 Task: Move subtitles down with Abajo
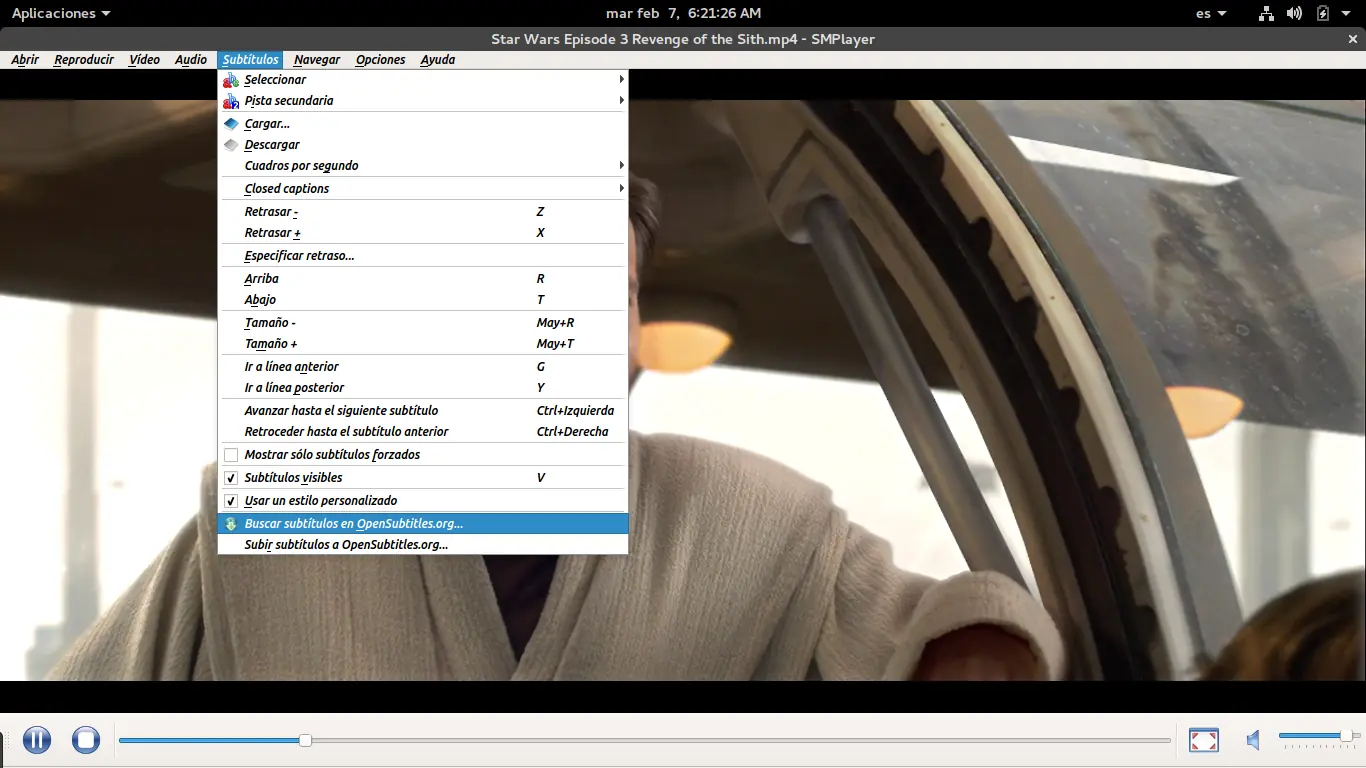pos(423,300)
